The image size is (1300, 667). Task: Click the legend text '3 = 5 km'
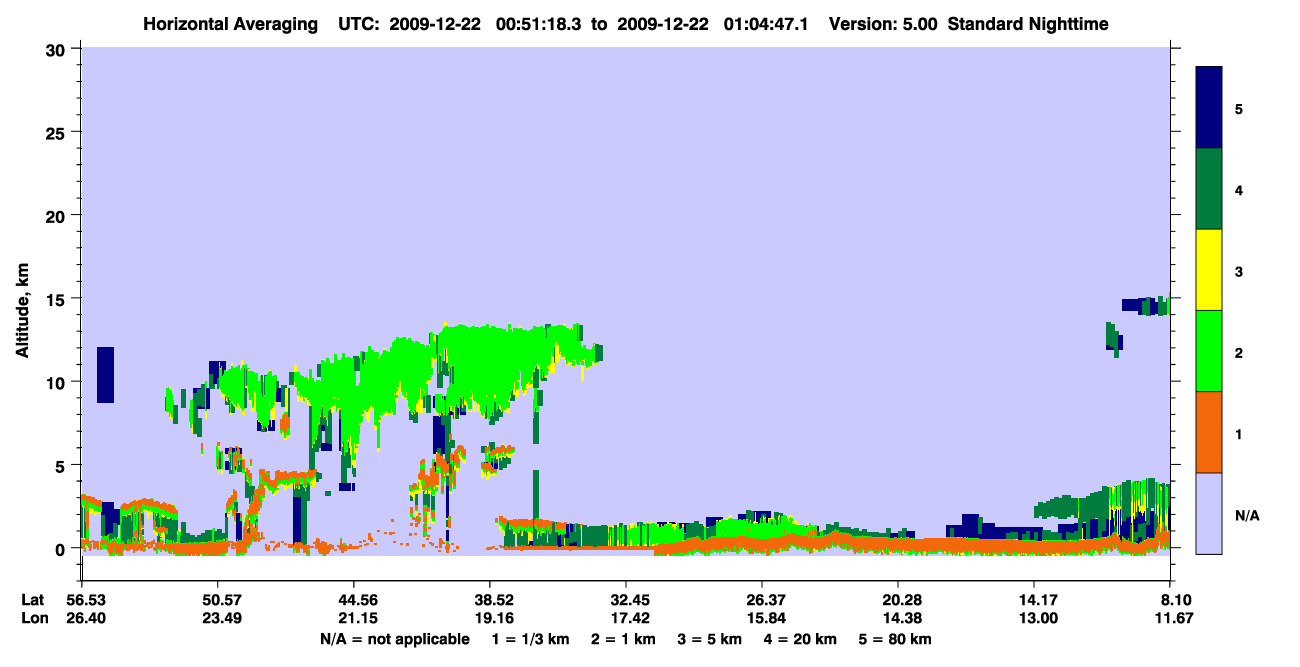point(710,639)
